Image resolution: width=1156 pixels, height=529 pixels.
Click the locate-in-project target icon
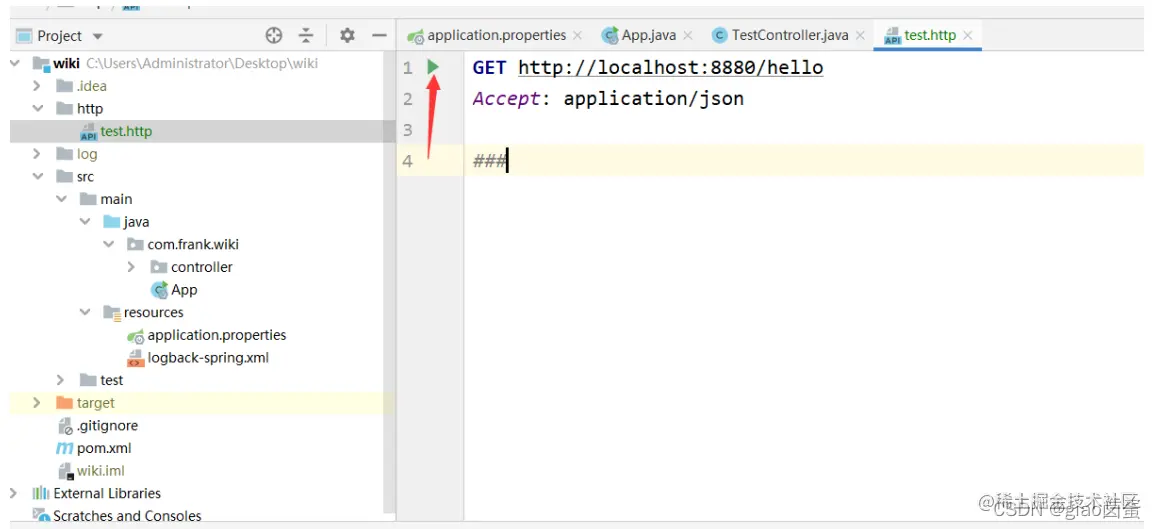(274, 35)
